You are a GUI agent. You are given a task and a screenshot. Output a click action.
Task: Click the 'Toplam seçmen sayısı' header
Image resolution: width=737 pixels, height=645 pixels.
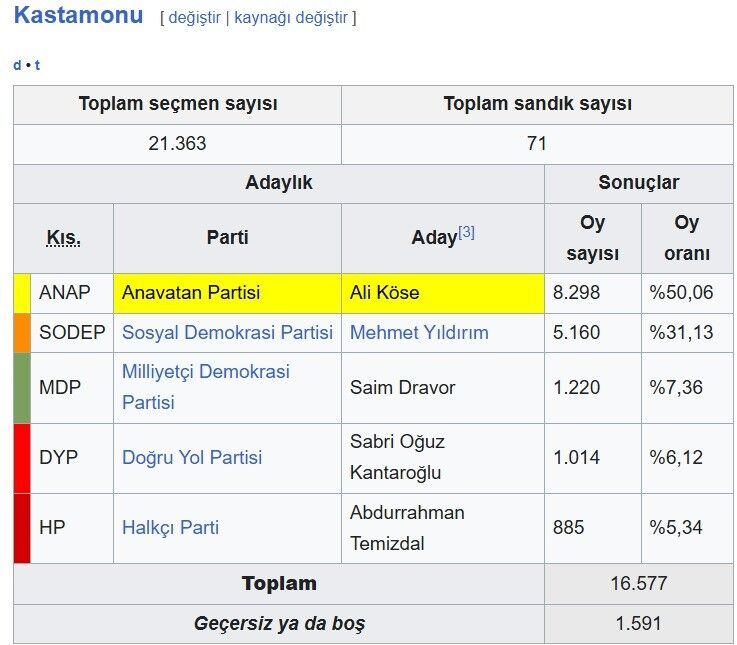pos(177,105)
